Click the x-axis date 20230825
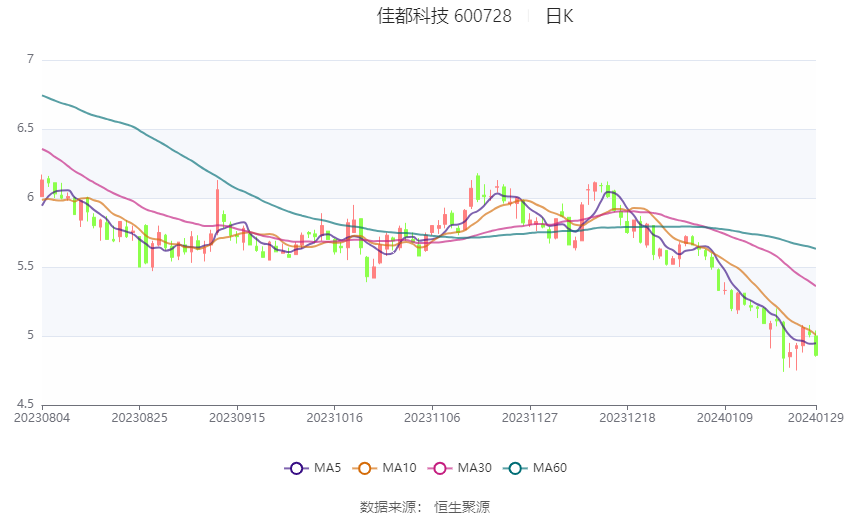Viewport: 850px width, 517px height. (x=139, y=418)
